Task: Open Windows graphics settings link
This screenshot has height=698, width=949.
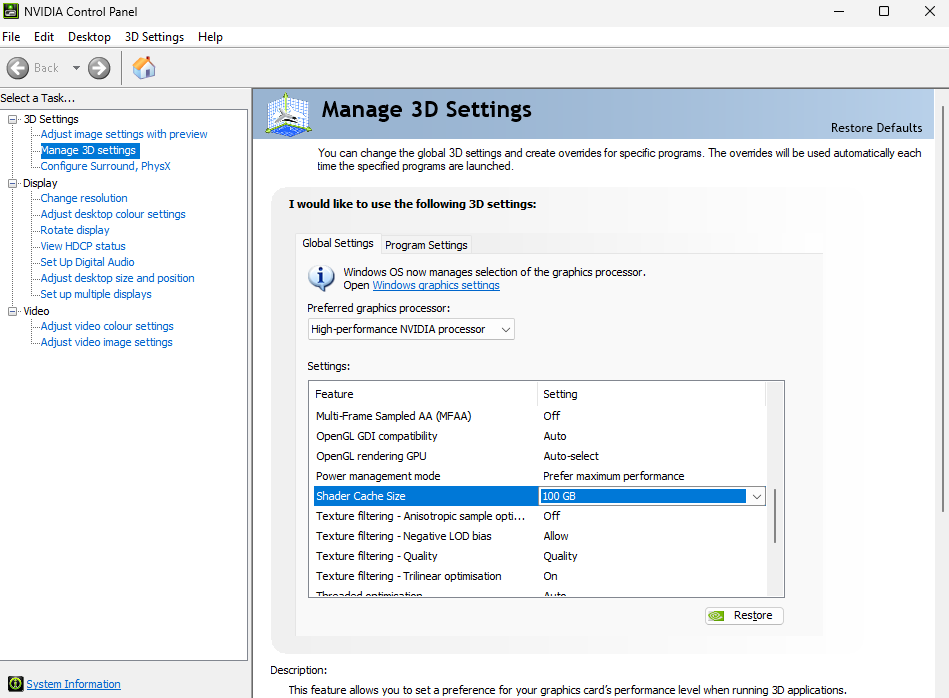Action: (x=436, y=285)
